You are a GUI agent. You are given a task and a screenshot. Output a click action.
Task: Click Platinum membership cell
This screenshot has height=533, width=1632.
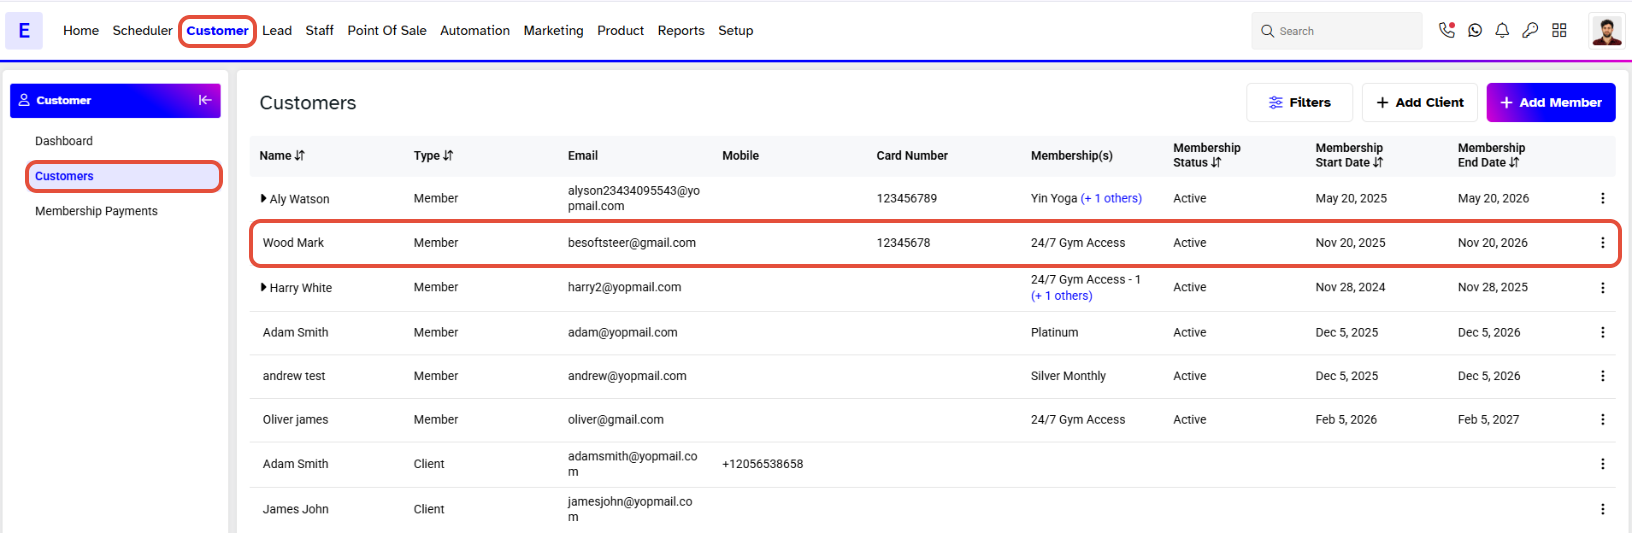point(1055,333)
